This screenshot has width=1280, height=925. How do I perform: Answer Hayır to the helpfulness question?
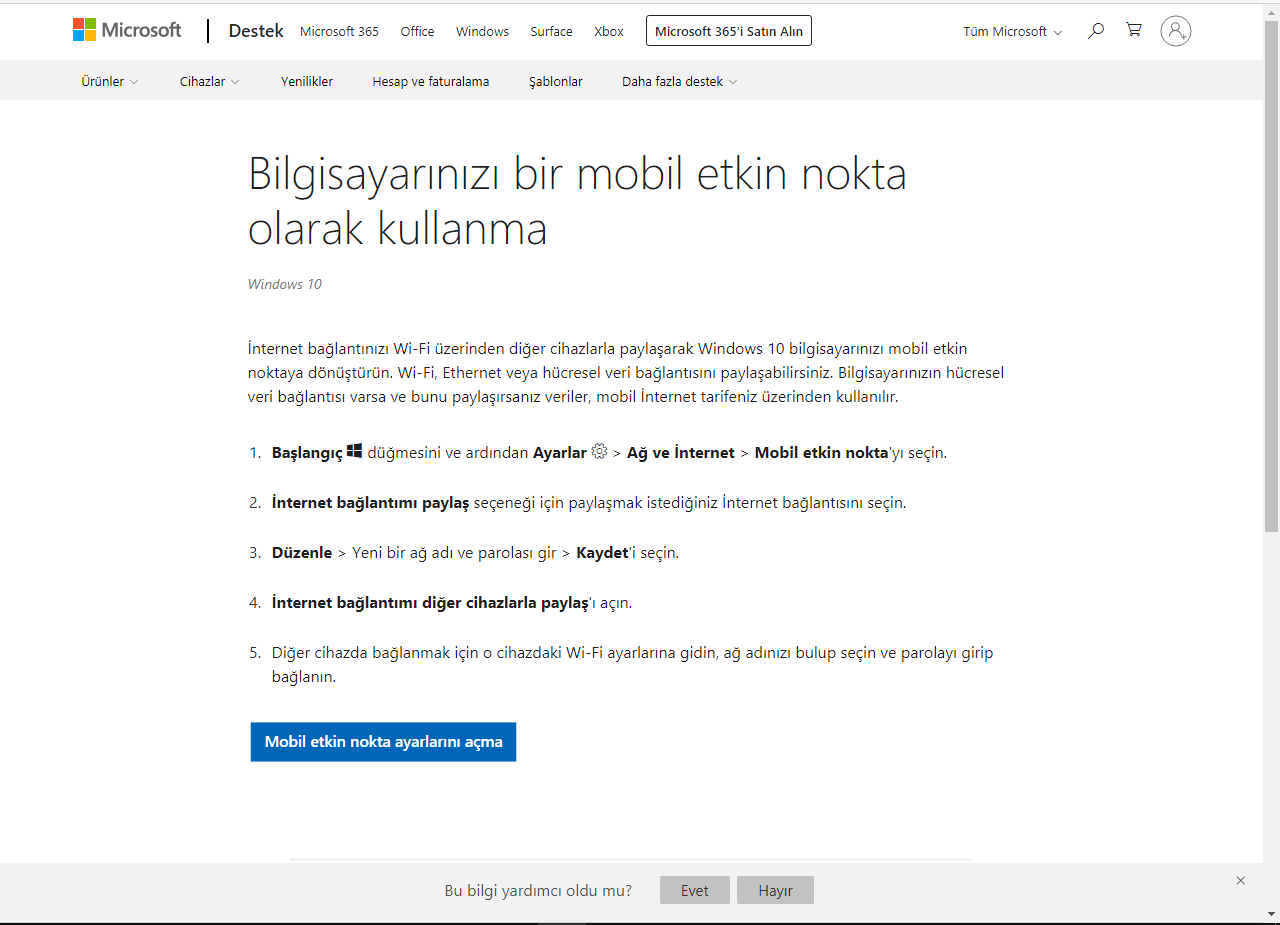point(775,890)
